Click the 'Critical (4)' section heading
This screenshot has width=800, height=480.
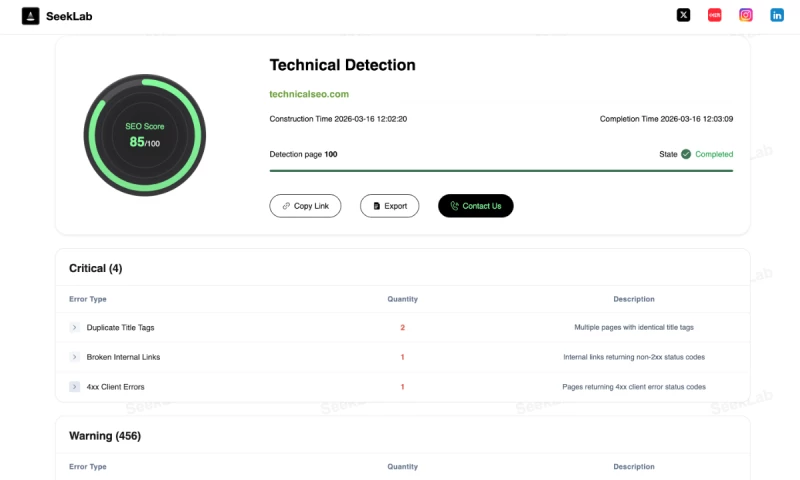pyautogui.click(x=95, y=268)
